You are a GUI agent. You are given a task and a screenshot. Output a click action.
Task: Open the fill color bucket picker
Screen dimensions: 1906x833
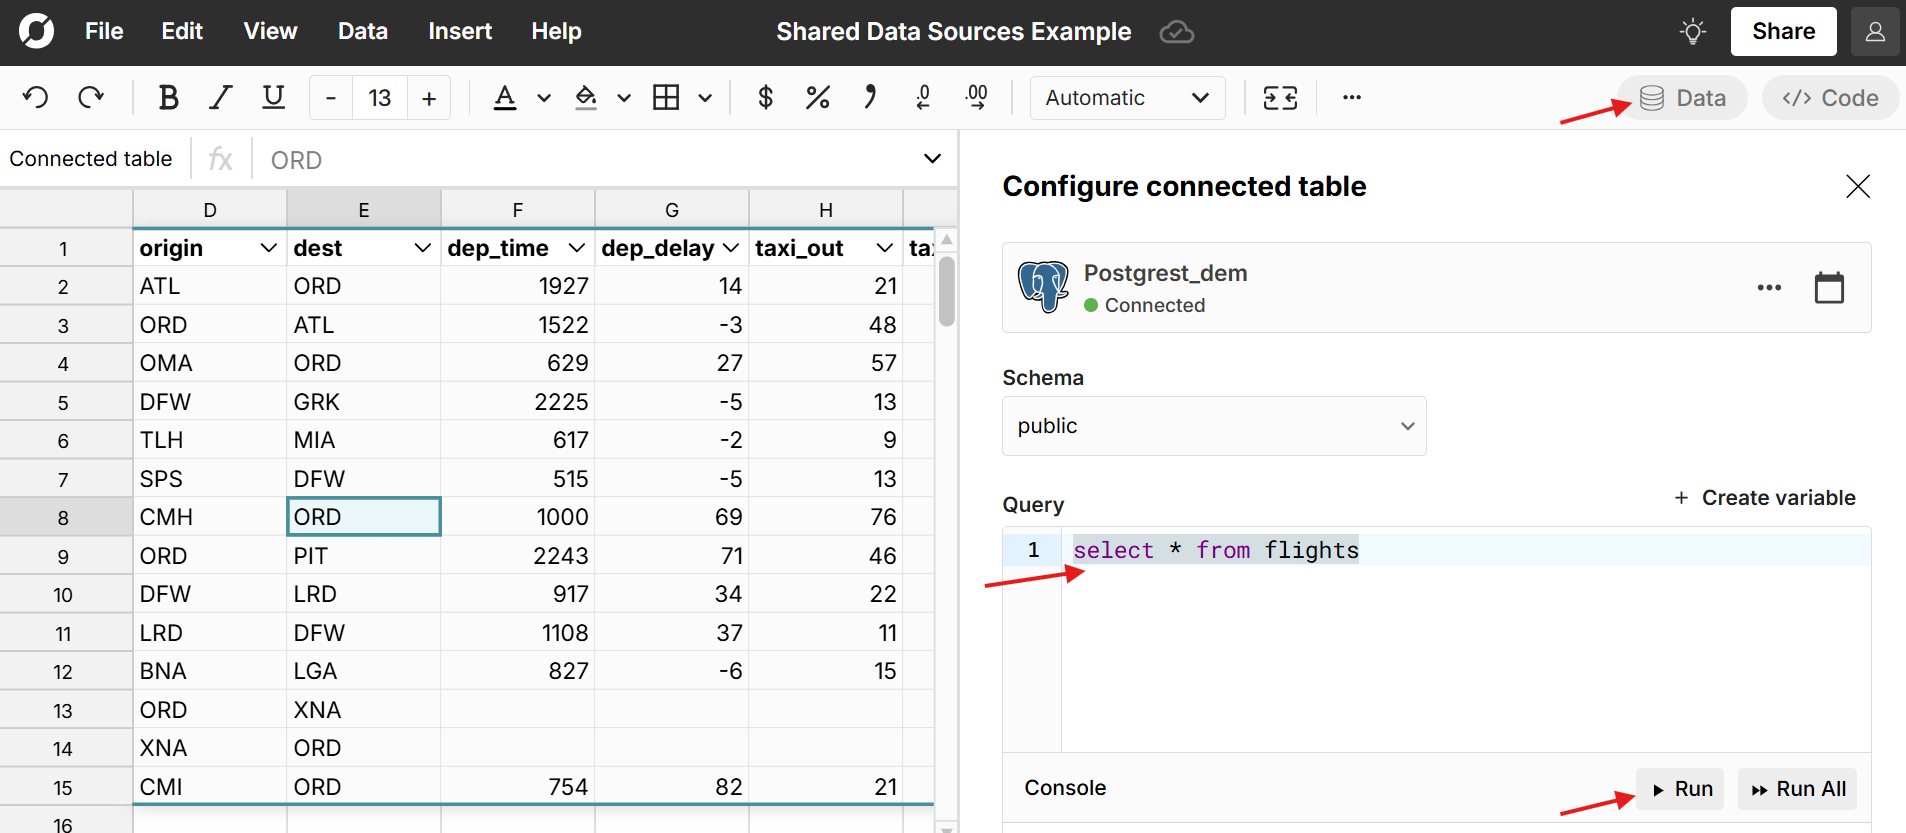click(x=587, y=98)
